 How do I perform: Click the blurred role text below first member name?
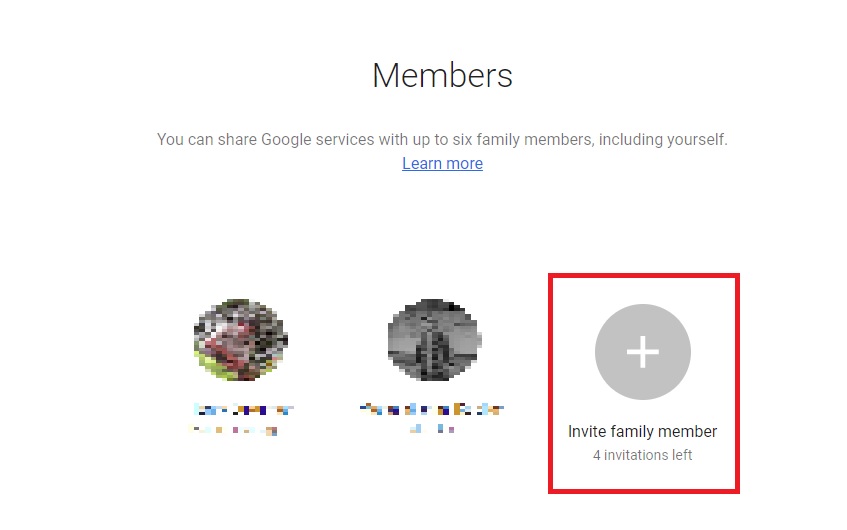click(x=233, y=430)
